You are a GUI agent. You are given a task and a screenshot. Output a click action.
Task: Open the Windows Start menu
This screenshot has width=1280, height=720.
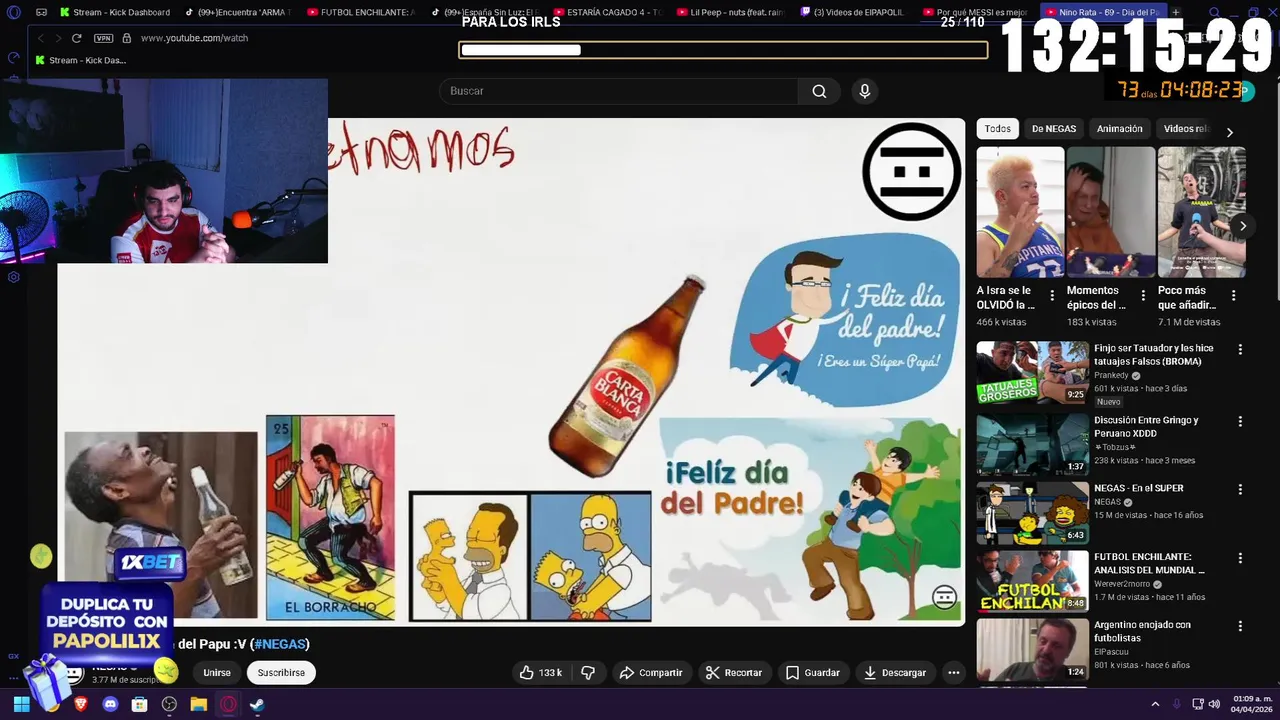pyautogui.click(x=21, y=704)
